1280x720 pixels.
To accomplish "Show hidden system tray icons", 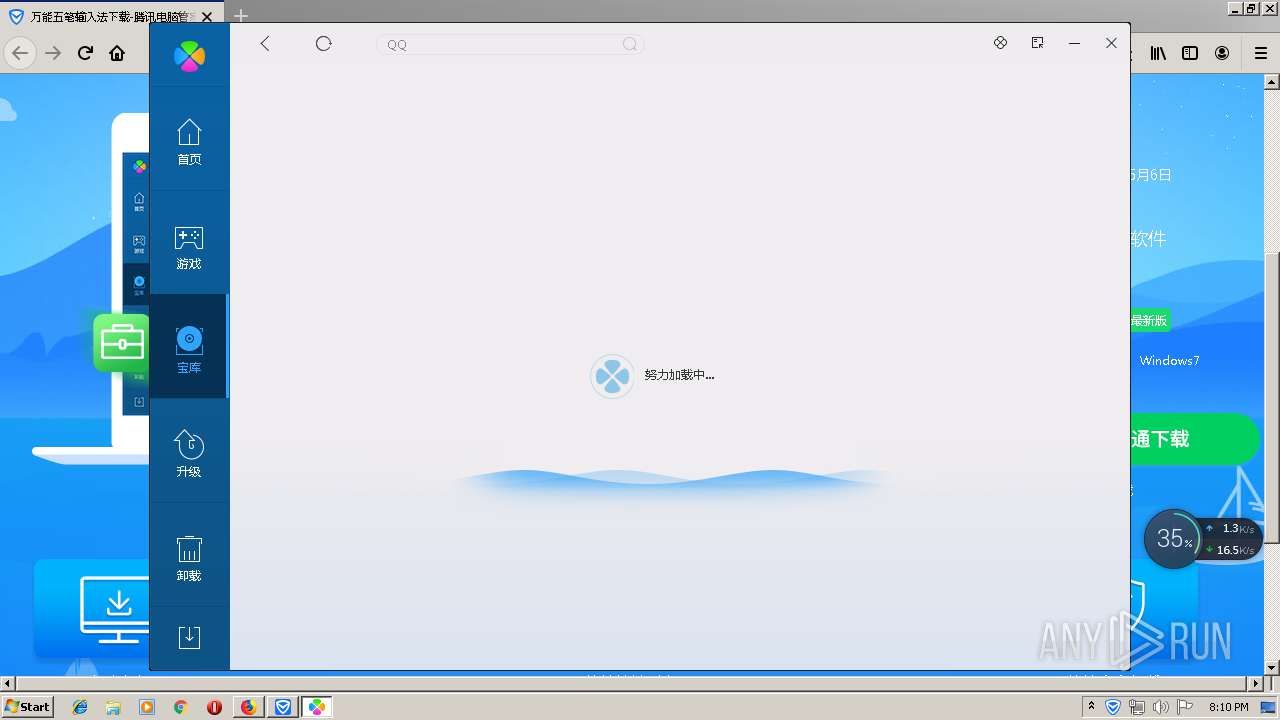I will pyautogui.click(x=1091, y=706).
